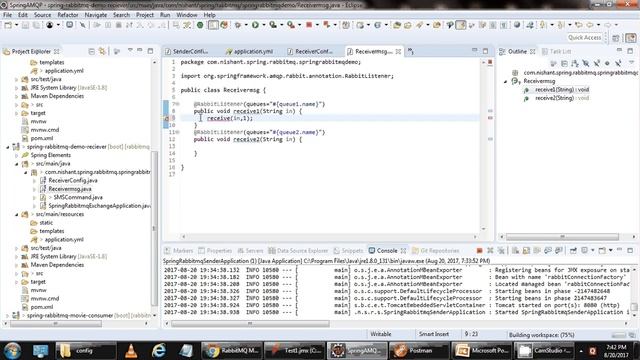The width and height of the screenshot is (640, 360).
Task: Click the green Run button in toolbar
Action: pyautogui.click(x=255, y=25)
